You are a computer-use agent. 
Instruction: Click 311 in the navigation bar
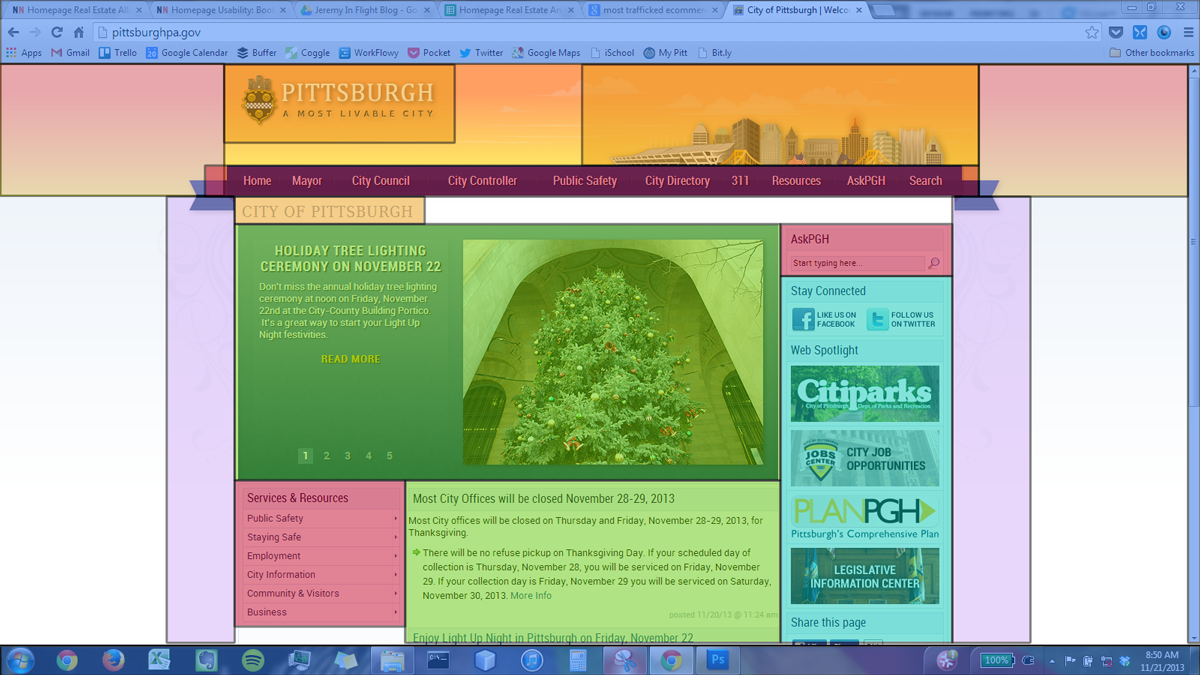click(x=740, y=181)
